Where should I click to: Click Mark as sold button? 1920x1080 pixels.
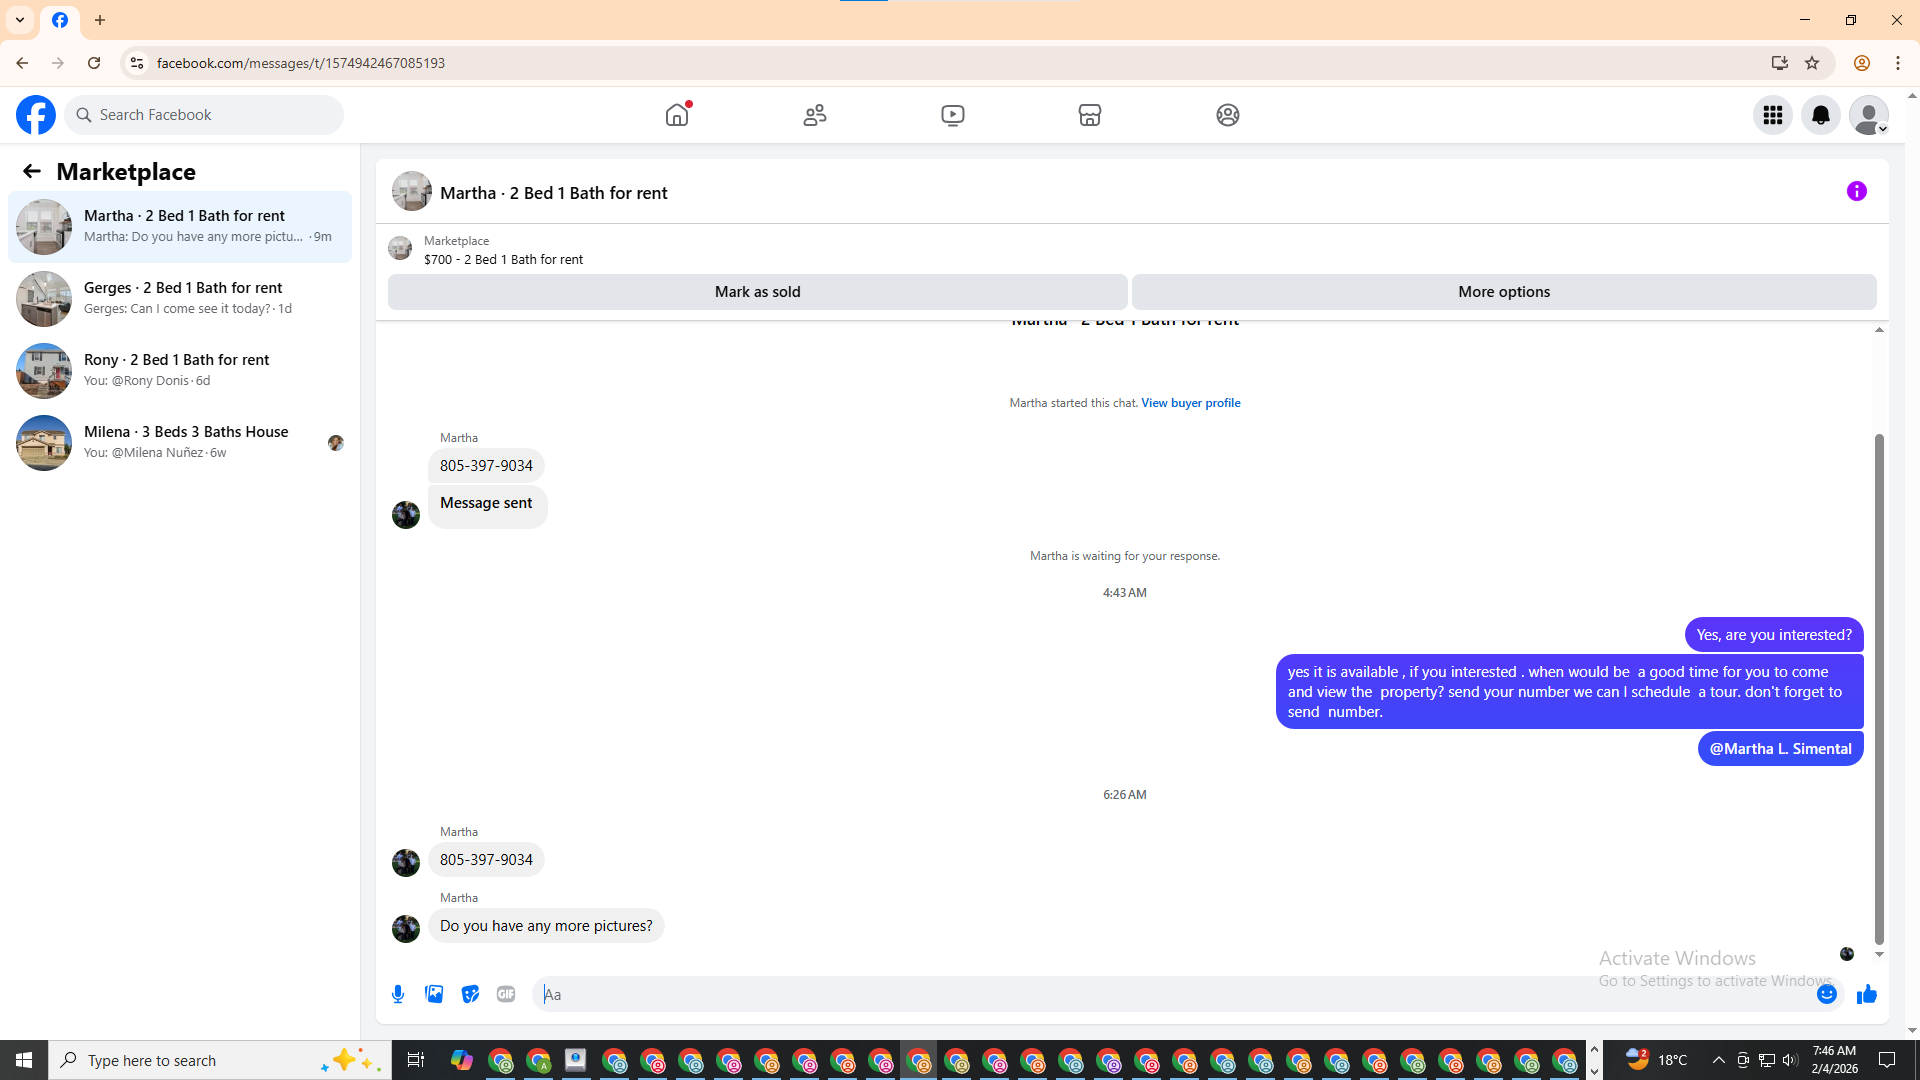[757, 292]
